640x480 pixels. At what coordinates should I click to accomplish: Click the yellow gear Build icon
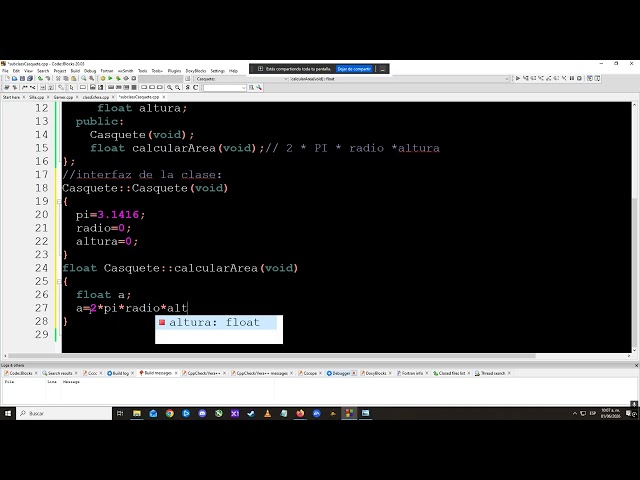[103, 78]
